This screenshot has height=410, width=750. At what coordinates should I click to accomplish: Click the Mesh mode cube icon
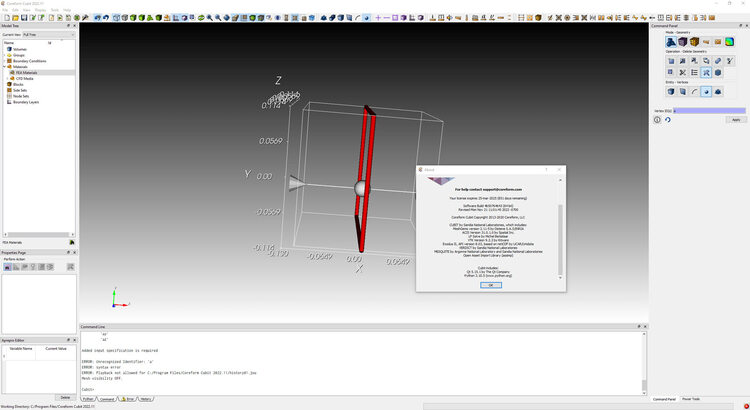click(x=683, y=42)
